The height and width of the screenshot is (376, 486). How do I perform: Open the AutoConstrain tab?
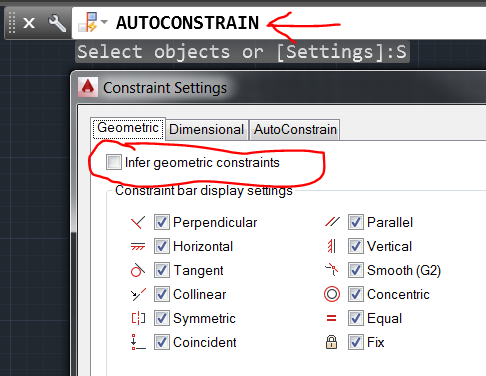[x=295, y=130]
